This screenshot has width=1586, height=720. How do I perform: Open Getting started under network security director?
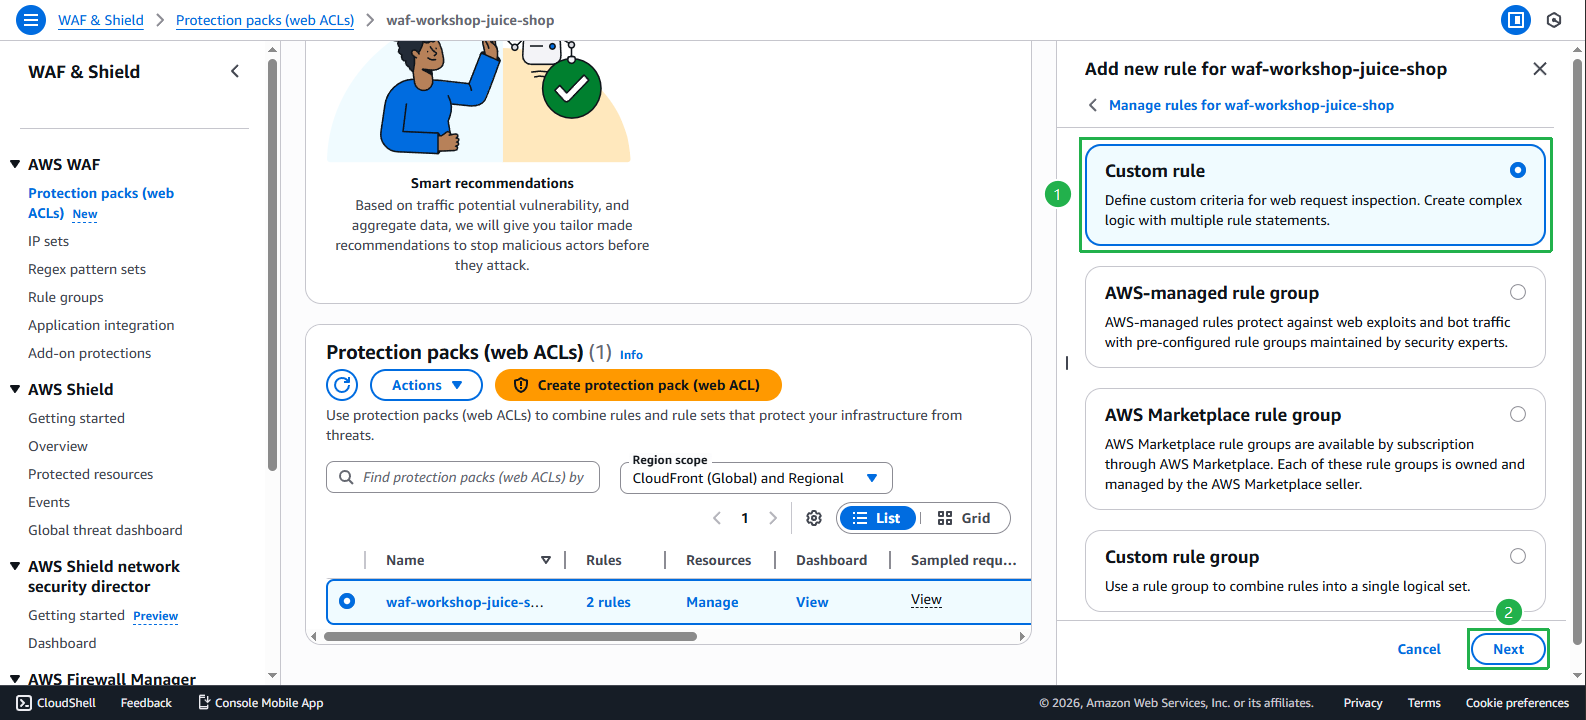click(x=76, y=615)
